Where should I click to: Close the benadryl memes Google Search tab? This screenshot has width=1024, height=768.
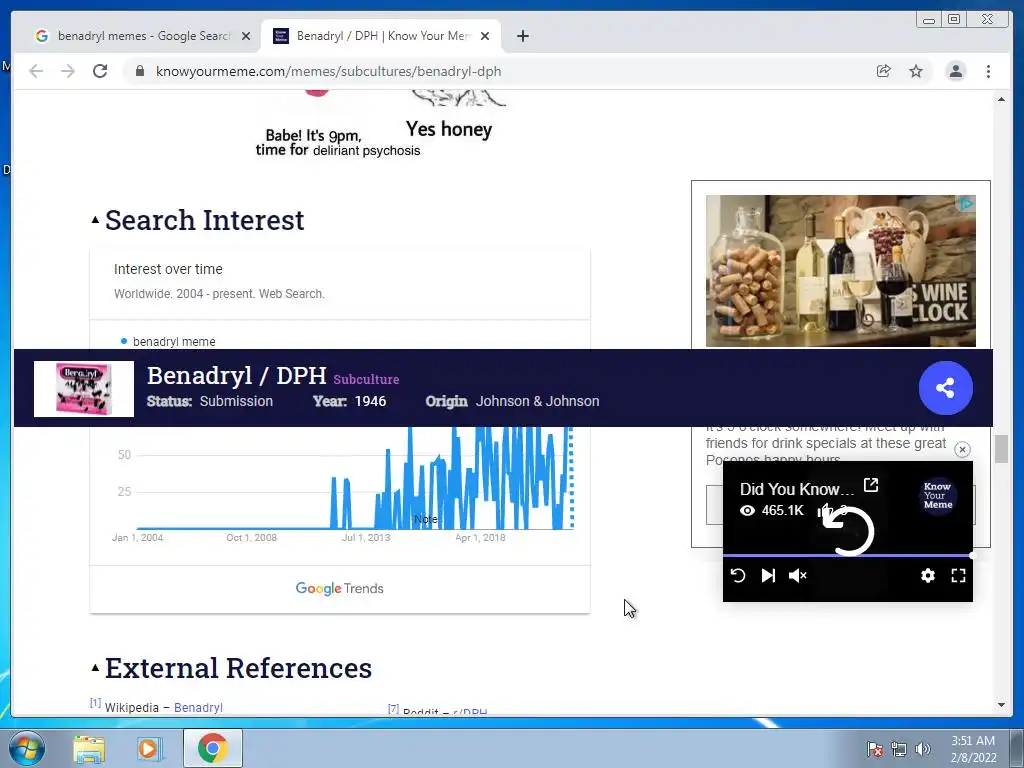pos(246,36)
